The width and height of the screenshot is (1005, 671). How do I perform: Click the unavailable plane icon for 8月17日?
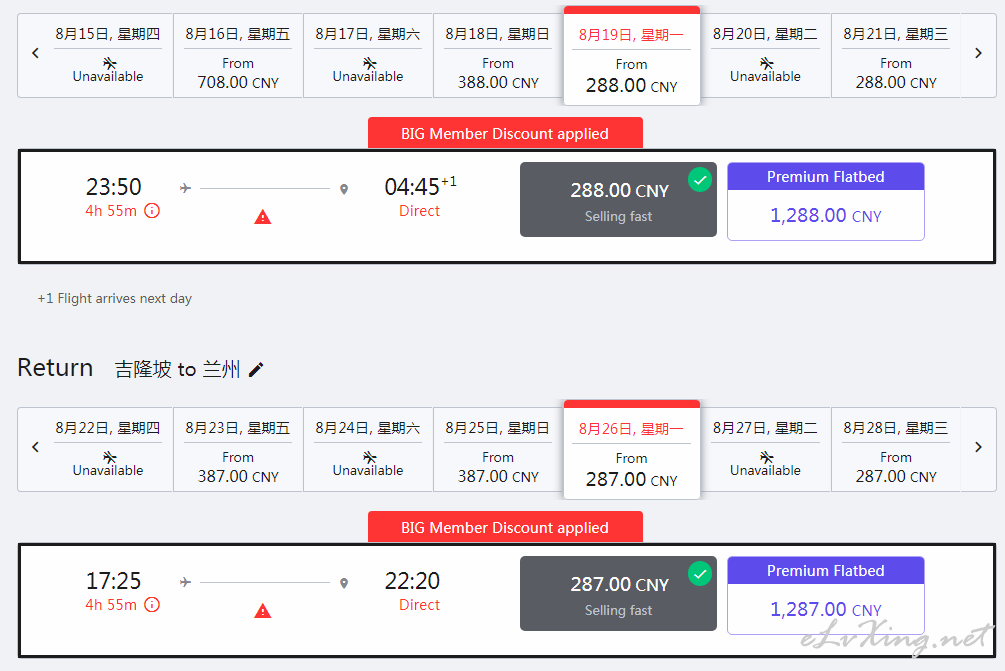369,63
